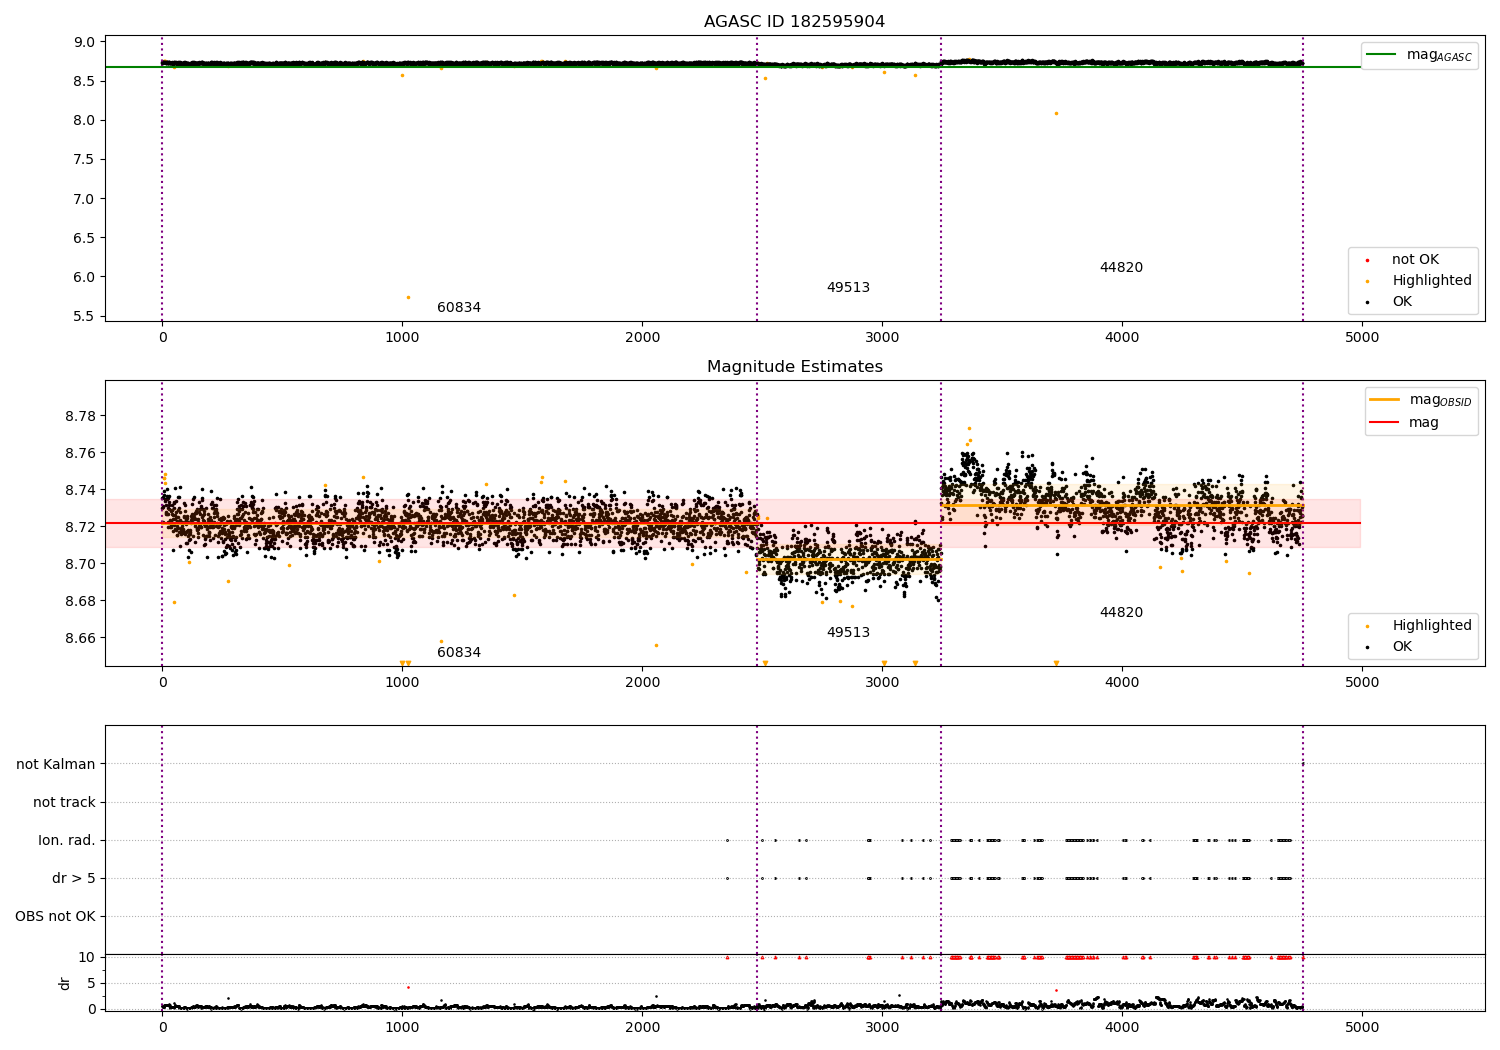Screen dimensions: 1500x1050
Task: Click the 44820 annotation in the top plot
Action: (1121, 268)
